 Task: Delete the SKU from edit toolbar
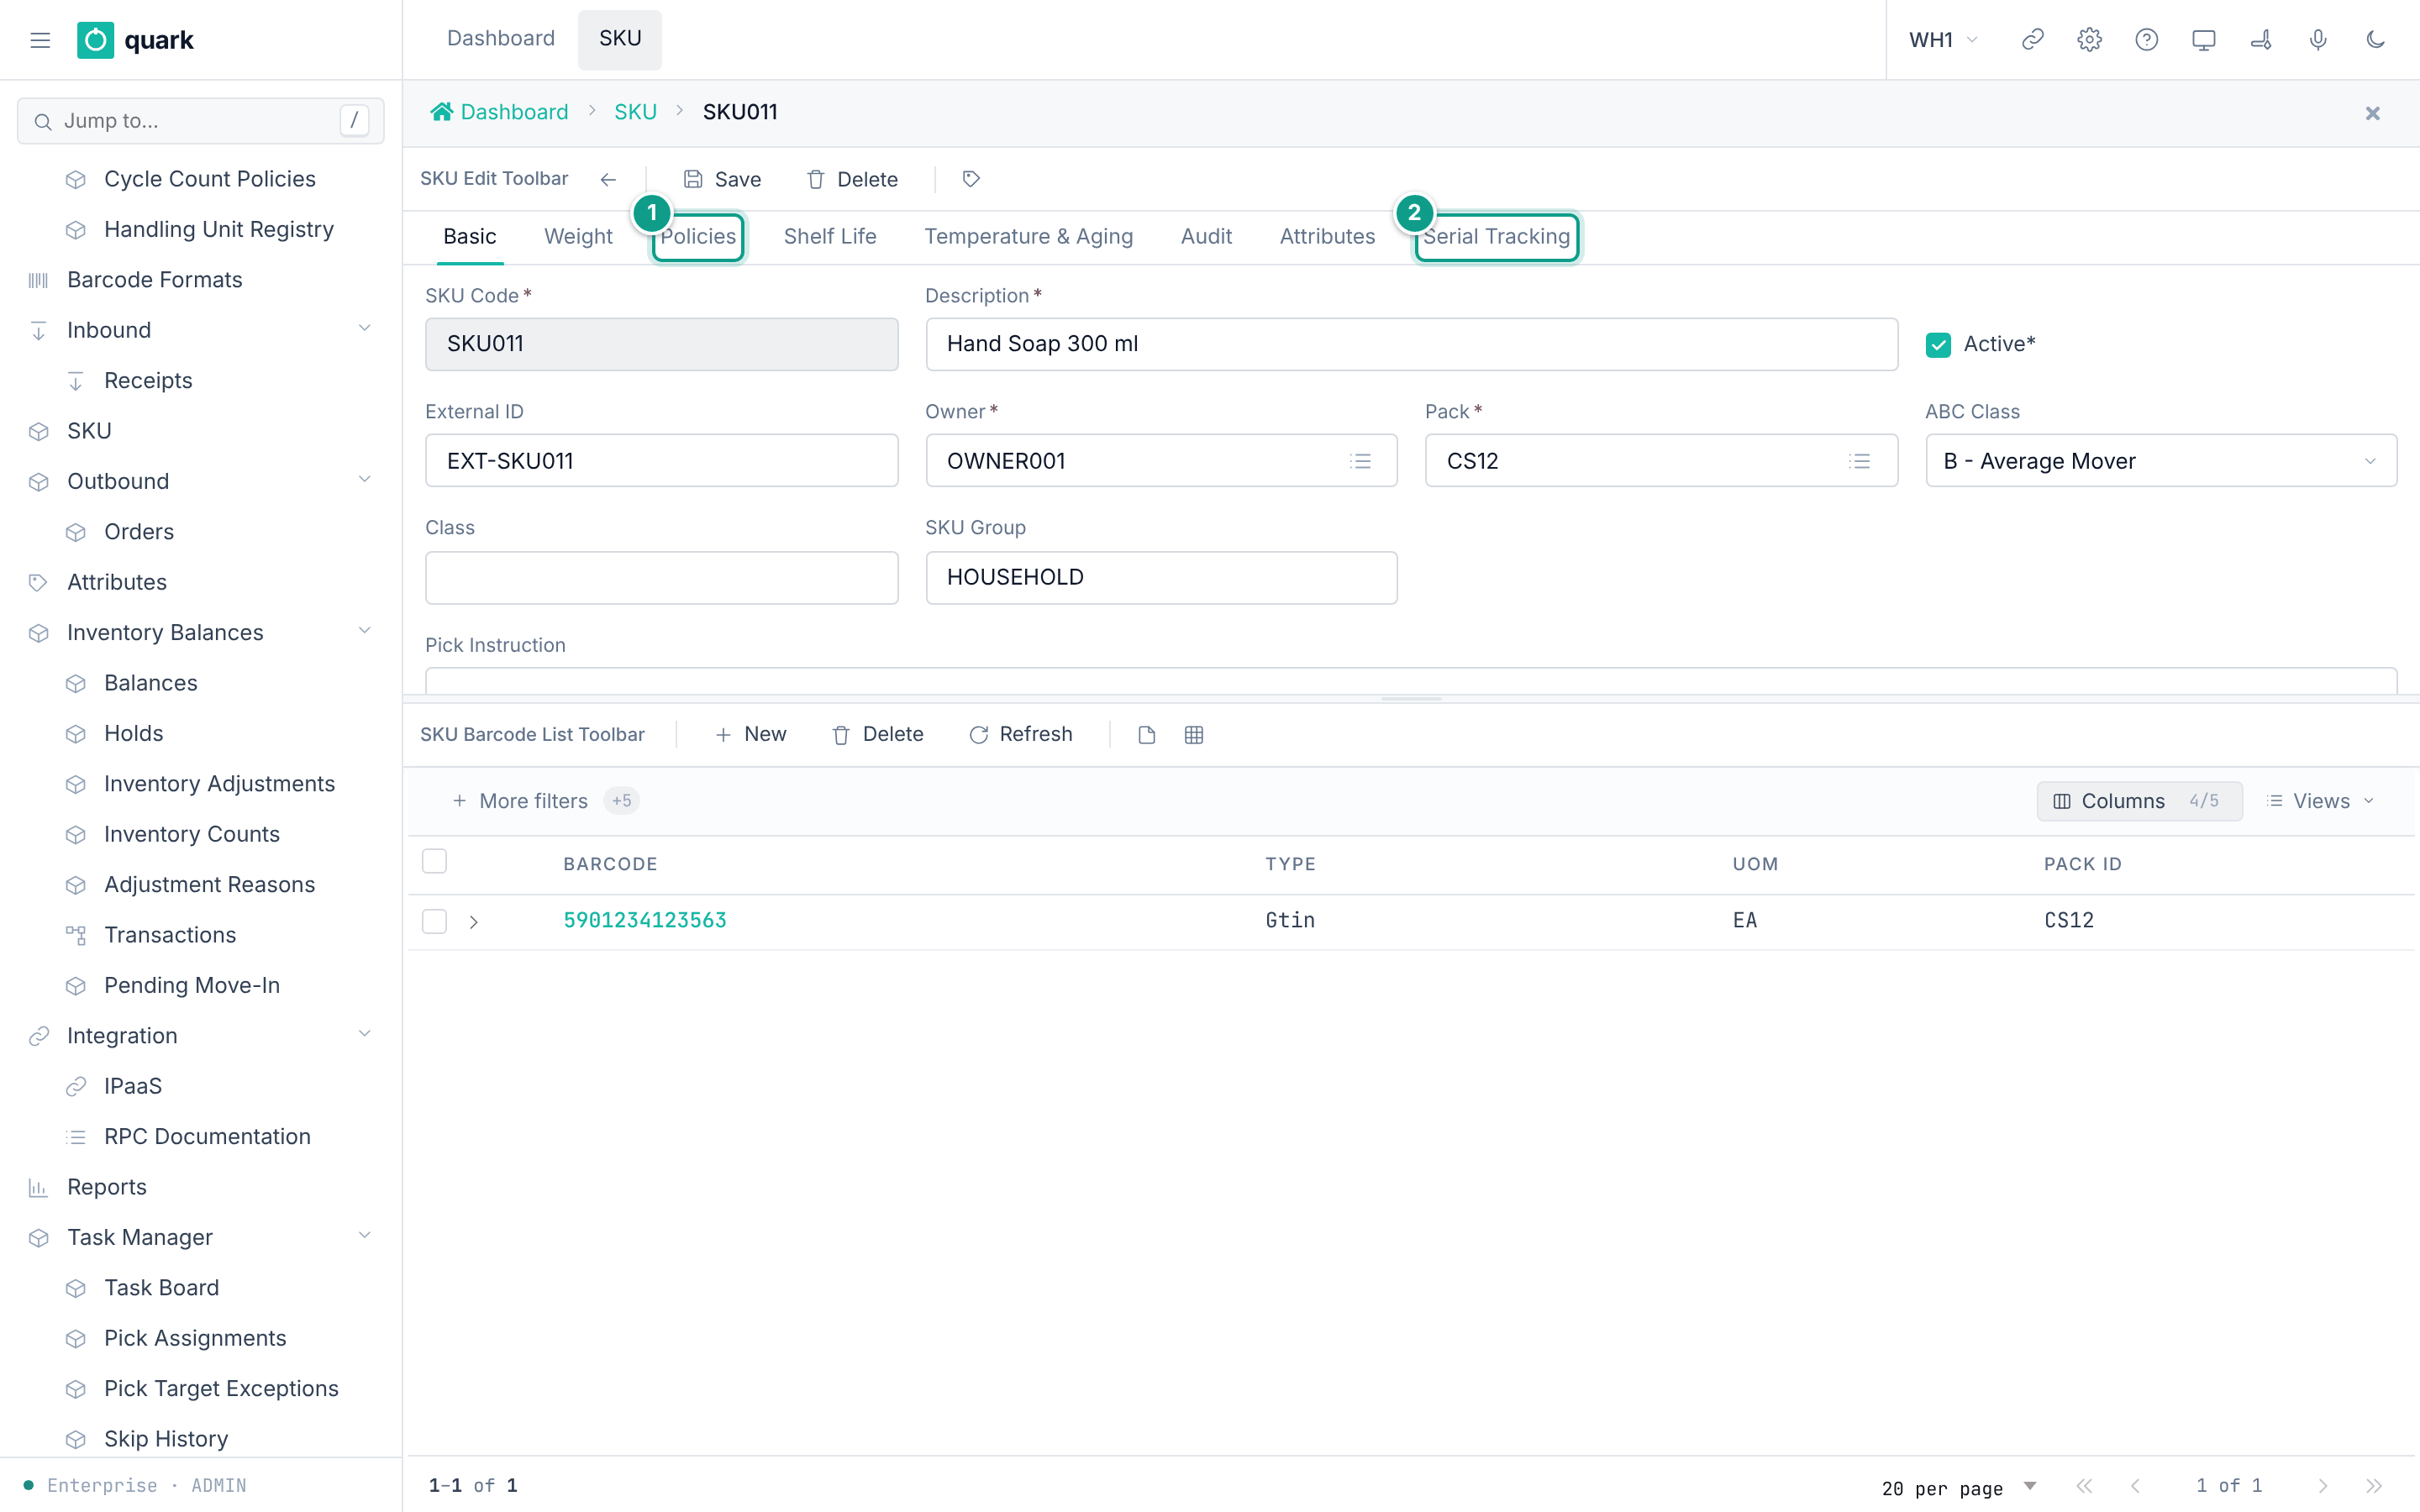point(852,179)
